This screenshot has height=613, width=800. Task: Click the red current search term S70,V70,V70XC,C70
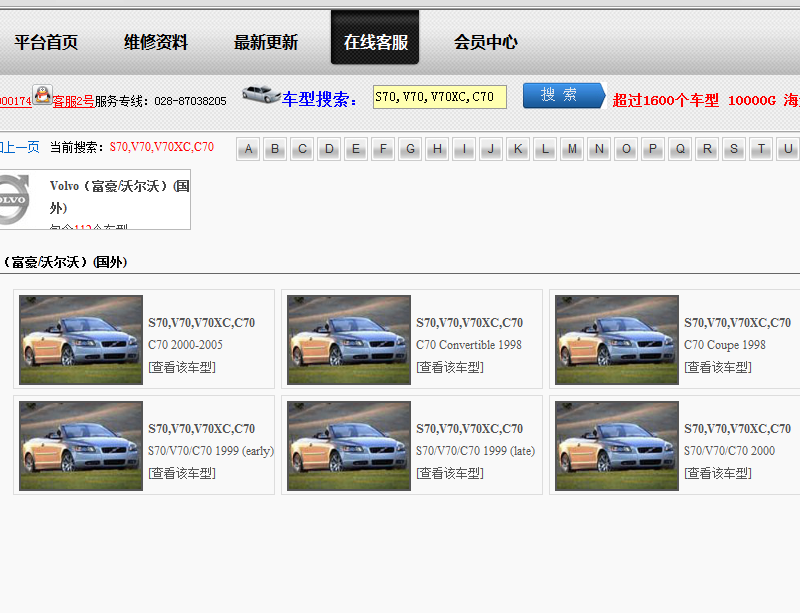(x=162, y=147)
